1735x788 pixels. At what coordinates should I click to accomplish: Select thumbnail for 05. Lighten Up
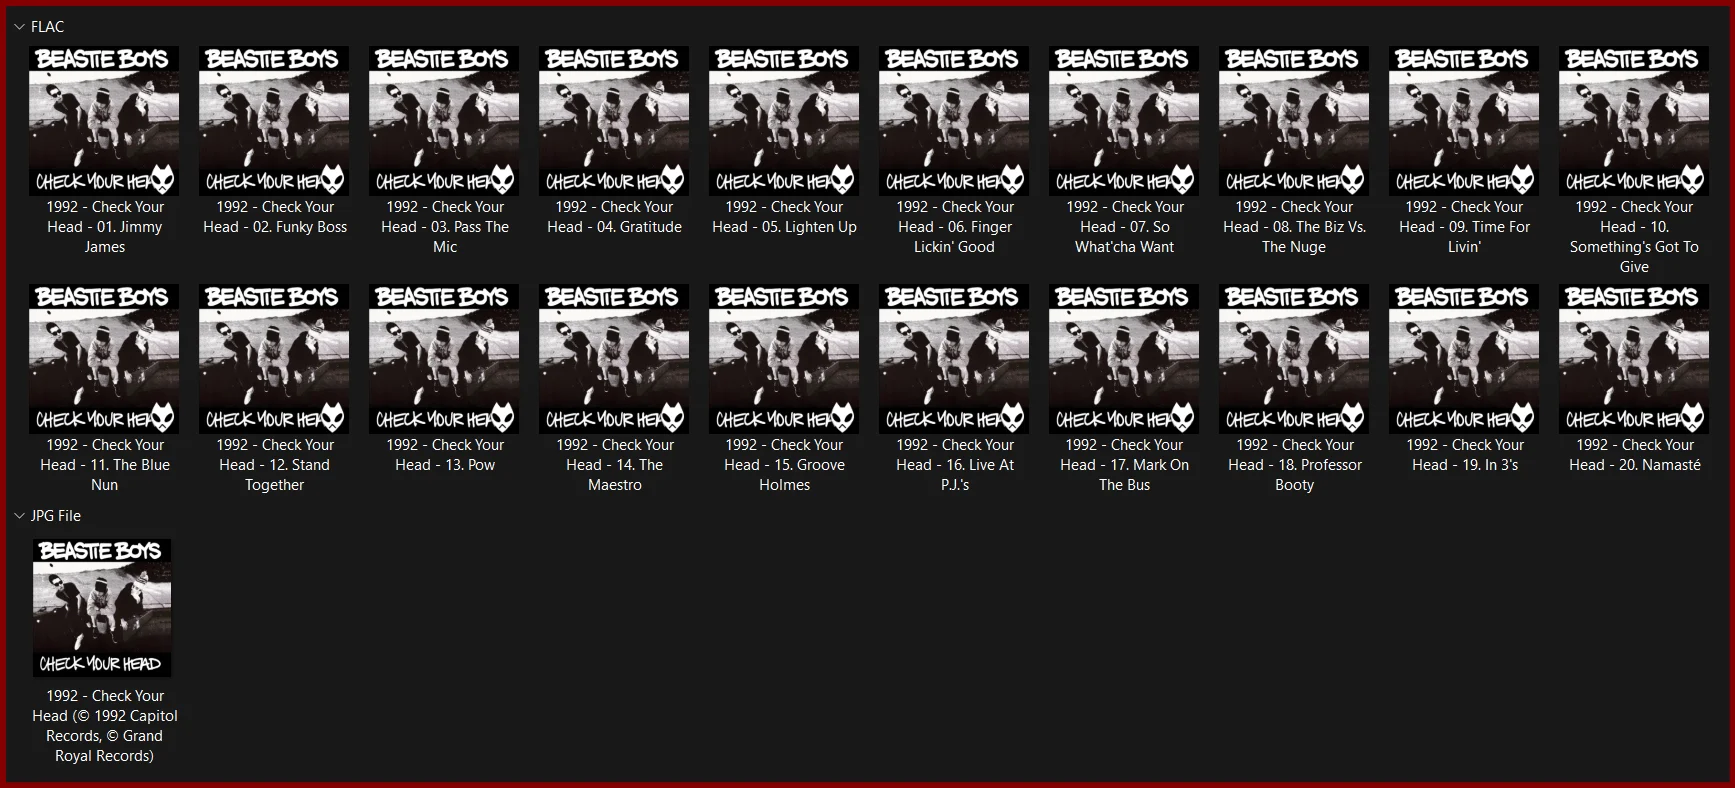(784, 120)
